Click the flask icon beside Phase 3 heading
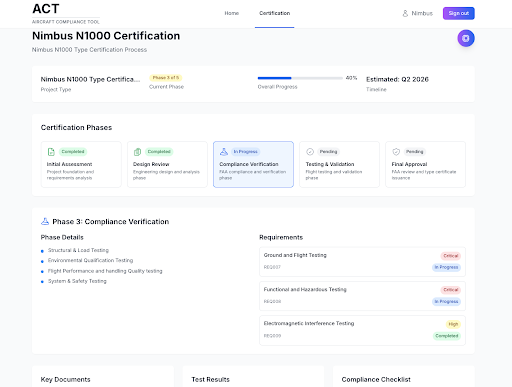 point(45,221)
